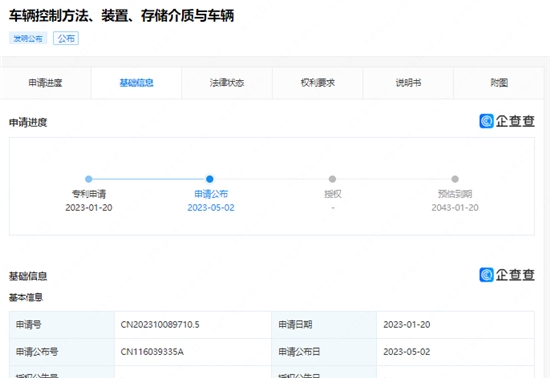Click the 预估到期 timeline label
The image size is (550, 378).
[455, 194]
